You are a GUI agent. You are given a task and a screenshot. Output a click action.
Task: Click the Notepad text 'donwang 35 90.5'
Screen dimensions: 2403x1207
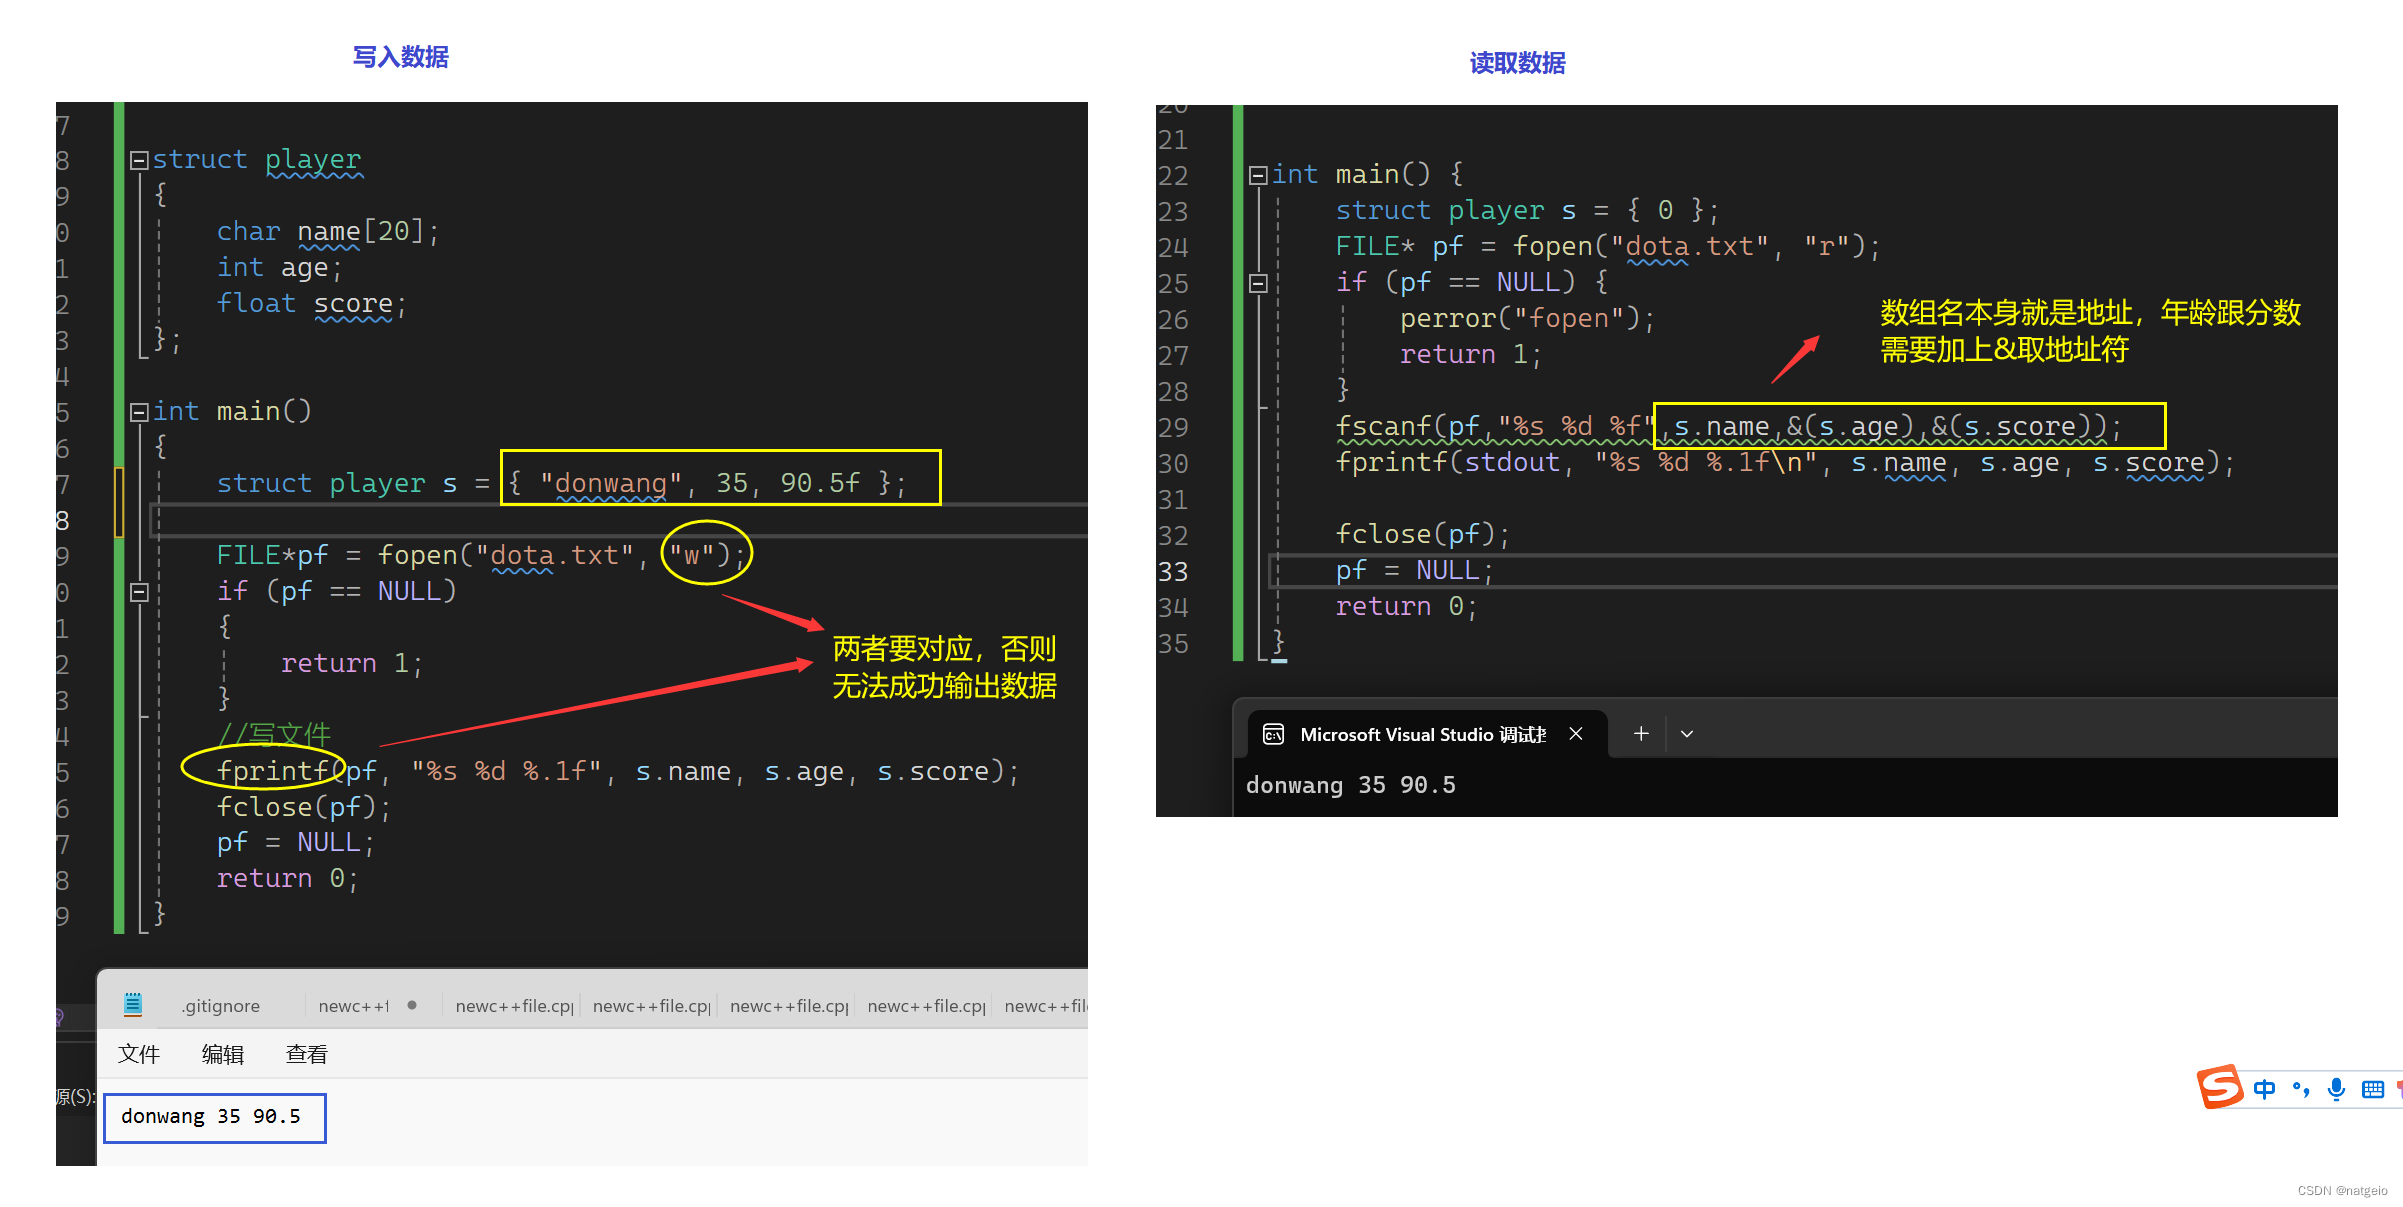tap(211, 1116)
